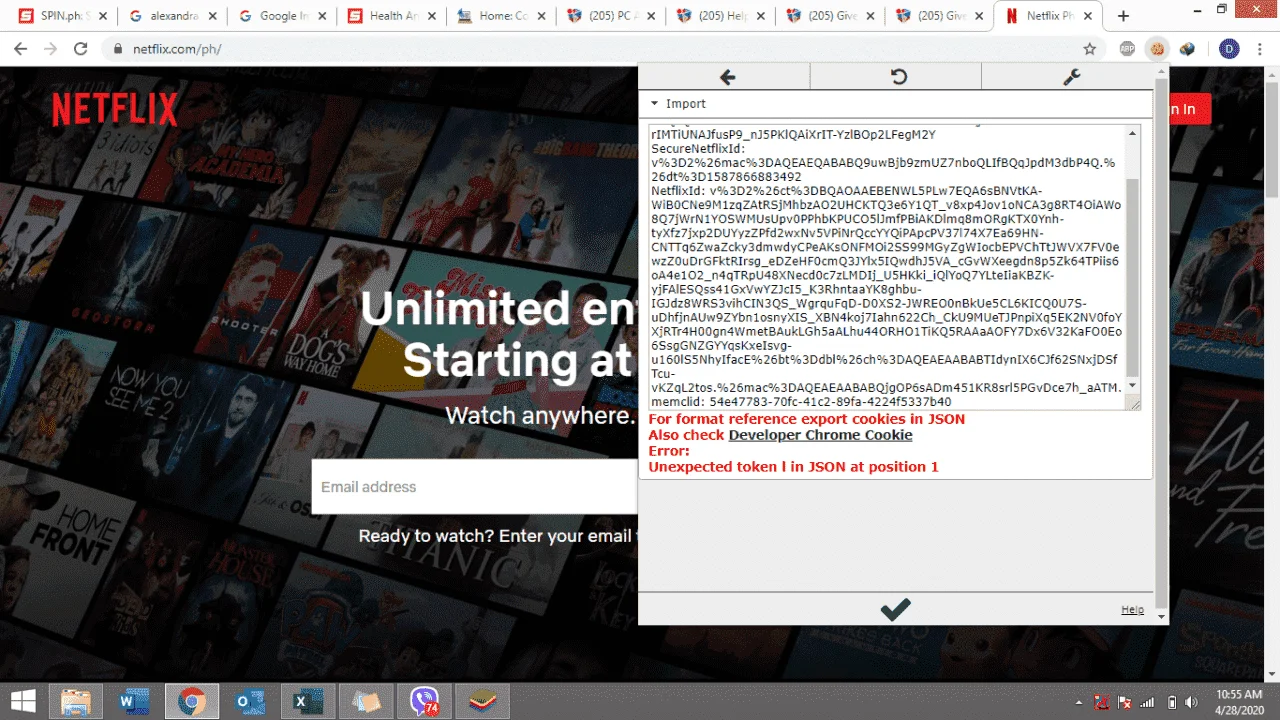The image size is (1280, 720).
Task: Open the Developer Chrome Cookie link
Action: pyautogui.click(x=820, y=435)
